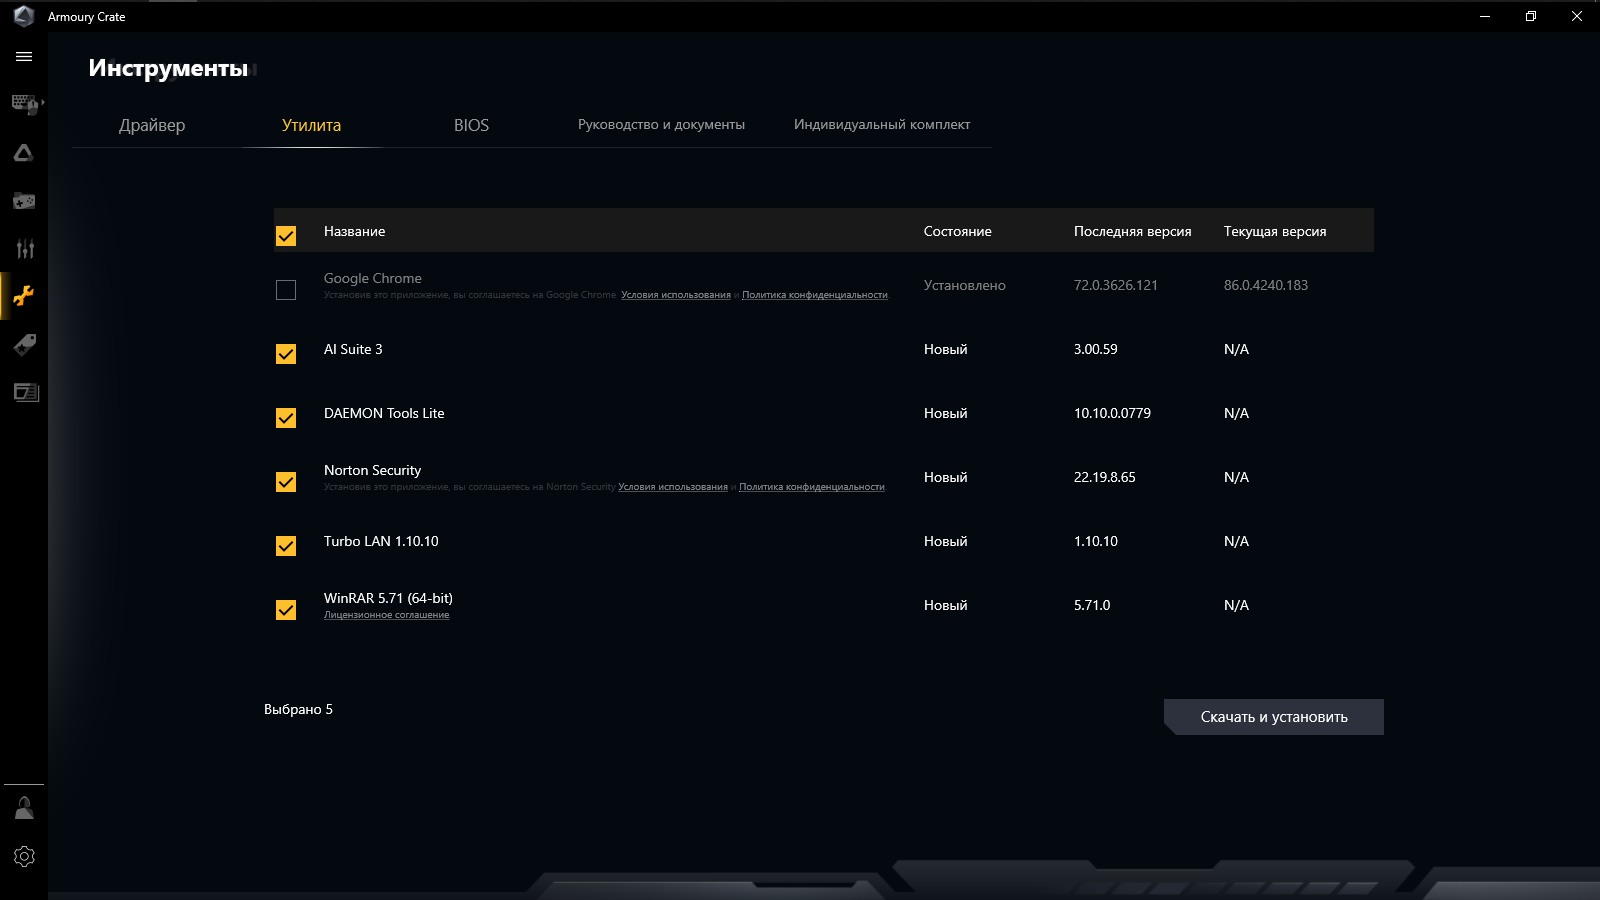Open Norton Security Условия использования link
1600x900 pixels.
coord(673,487)
